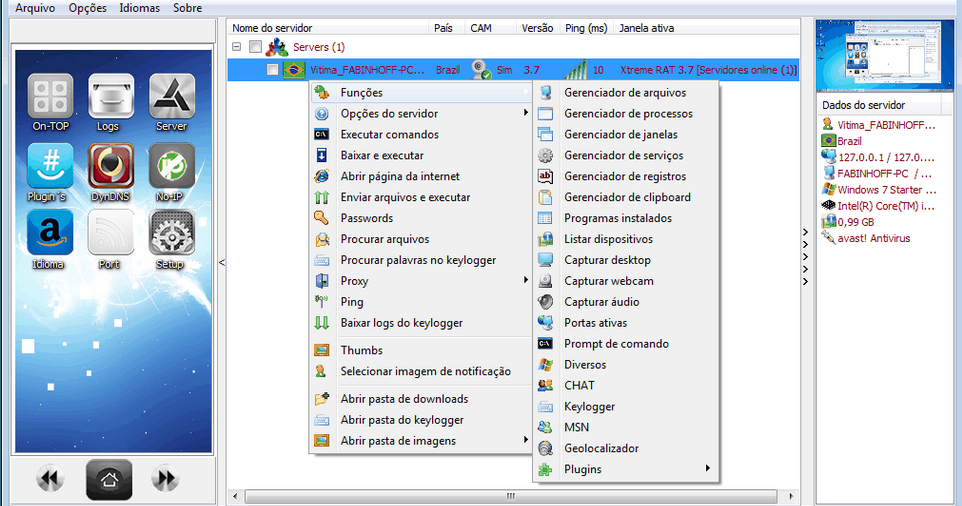This screenshot has height=506, width=962.
Task: Choose Baixar logs do keylogger
Action: click(421, 323)
